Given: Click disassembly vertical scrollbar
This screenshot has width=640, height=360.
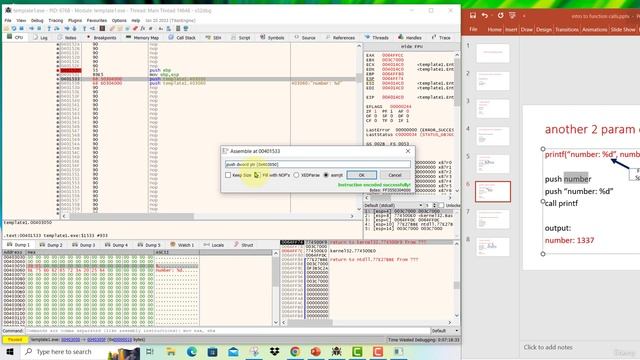Looking at the screenshot, I should (x=359, y=127).
